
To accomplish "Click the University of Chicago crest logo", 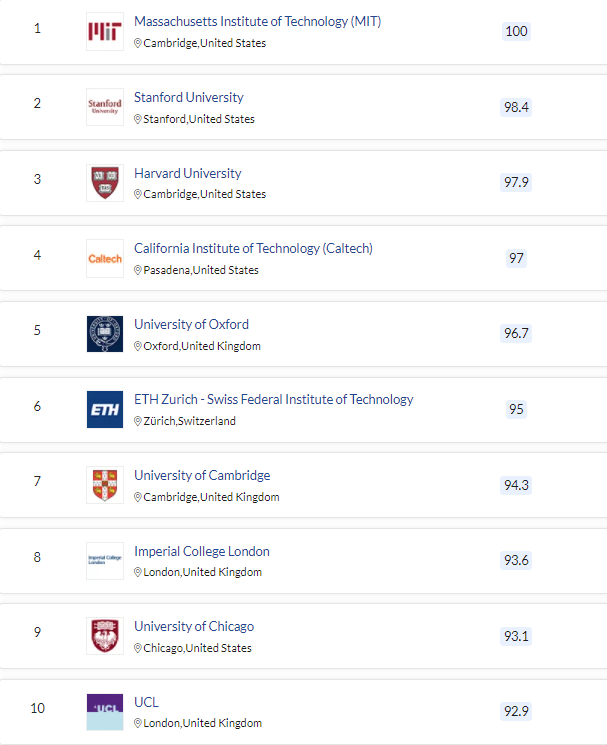I will 105,636.
